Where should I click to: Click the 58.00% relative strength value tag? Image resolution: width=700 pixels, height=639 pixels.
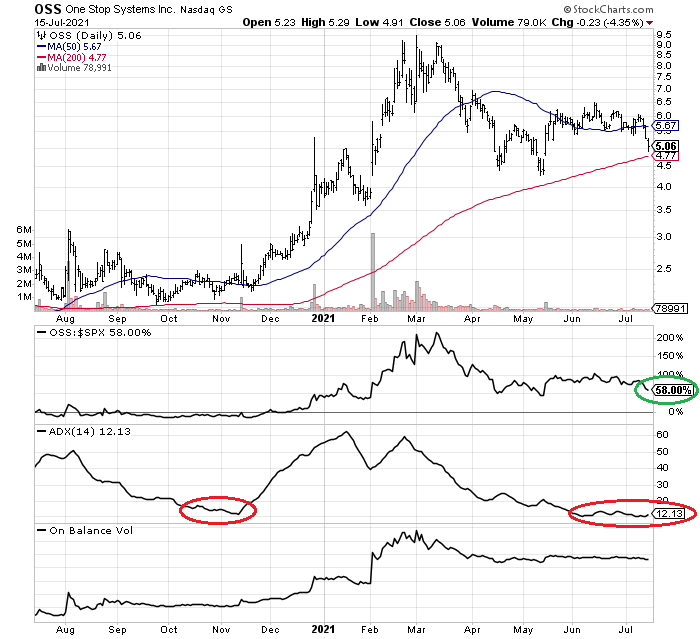click(673, 390)
